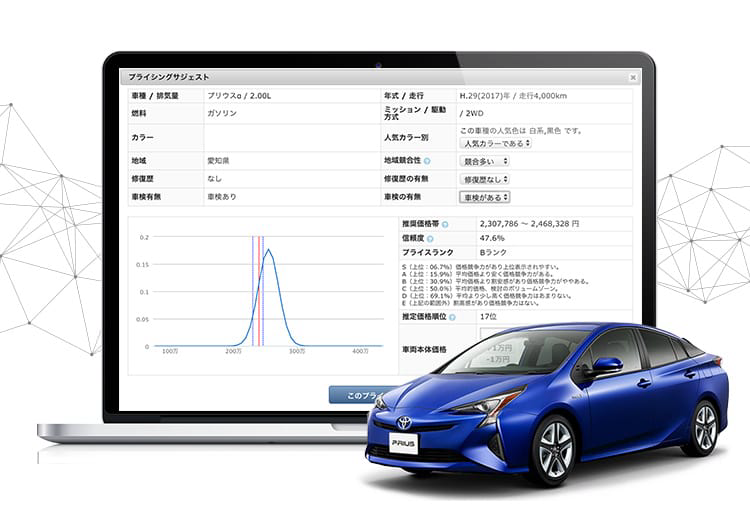
Task: Click the peak of the blue curve
Action: (x=269, y=250)
